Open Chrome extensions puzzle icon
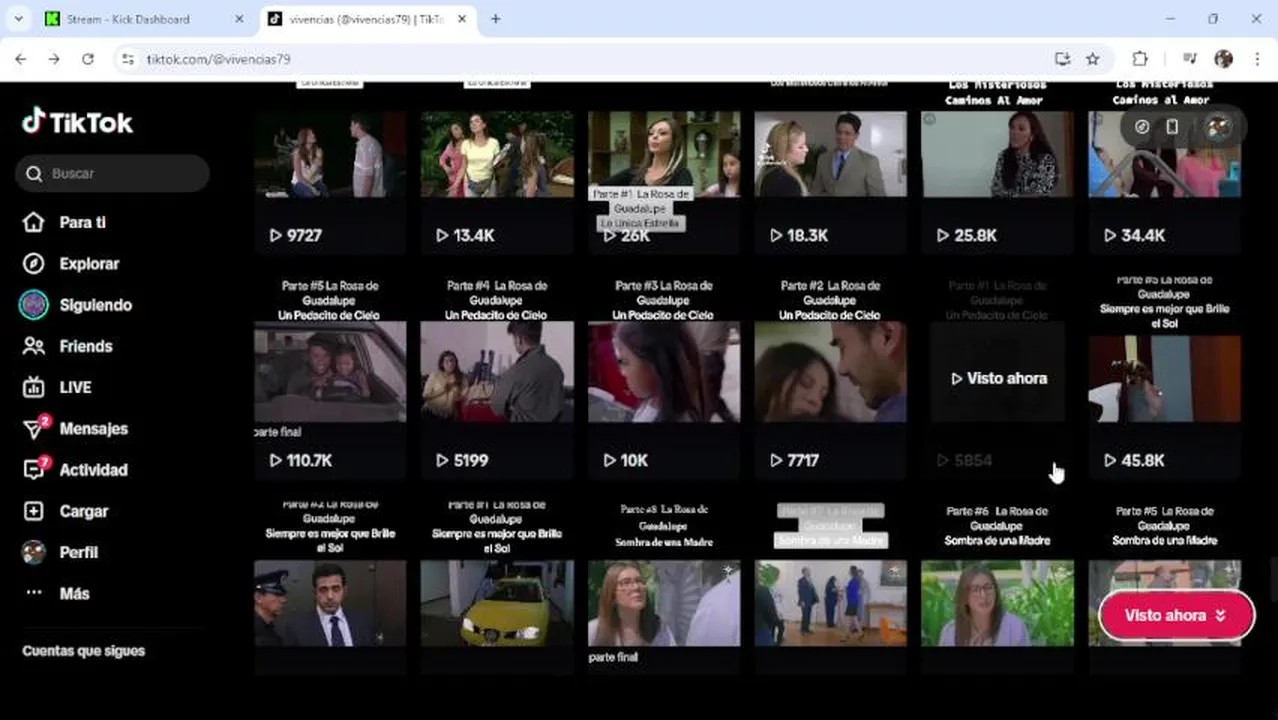 pos(1140,59)
